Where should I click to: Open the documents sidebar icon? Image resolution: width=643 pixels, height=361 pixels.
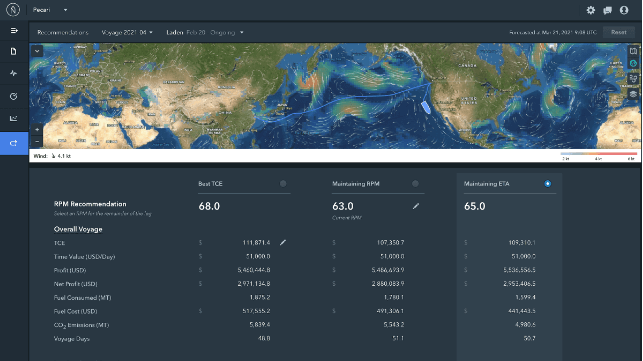pyautogui.click(x=14, y=51)
